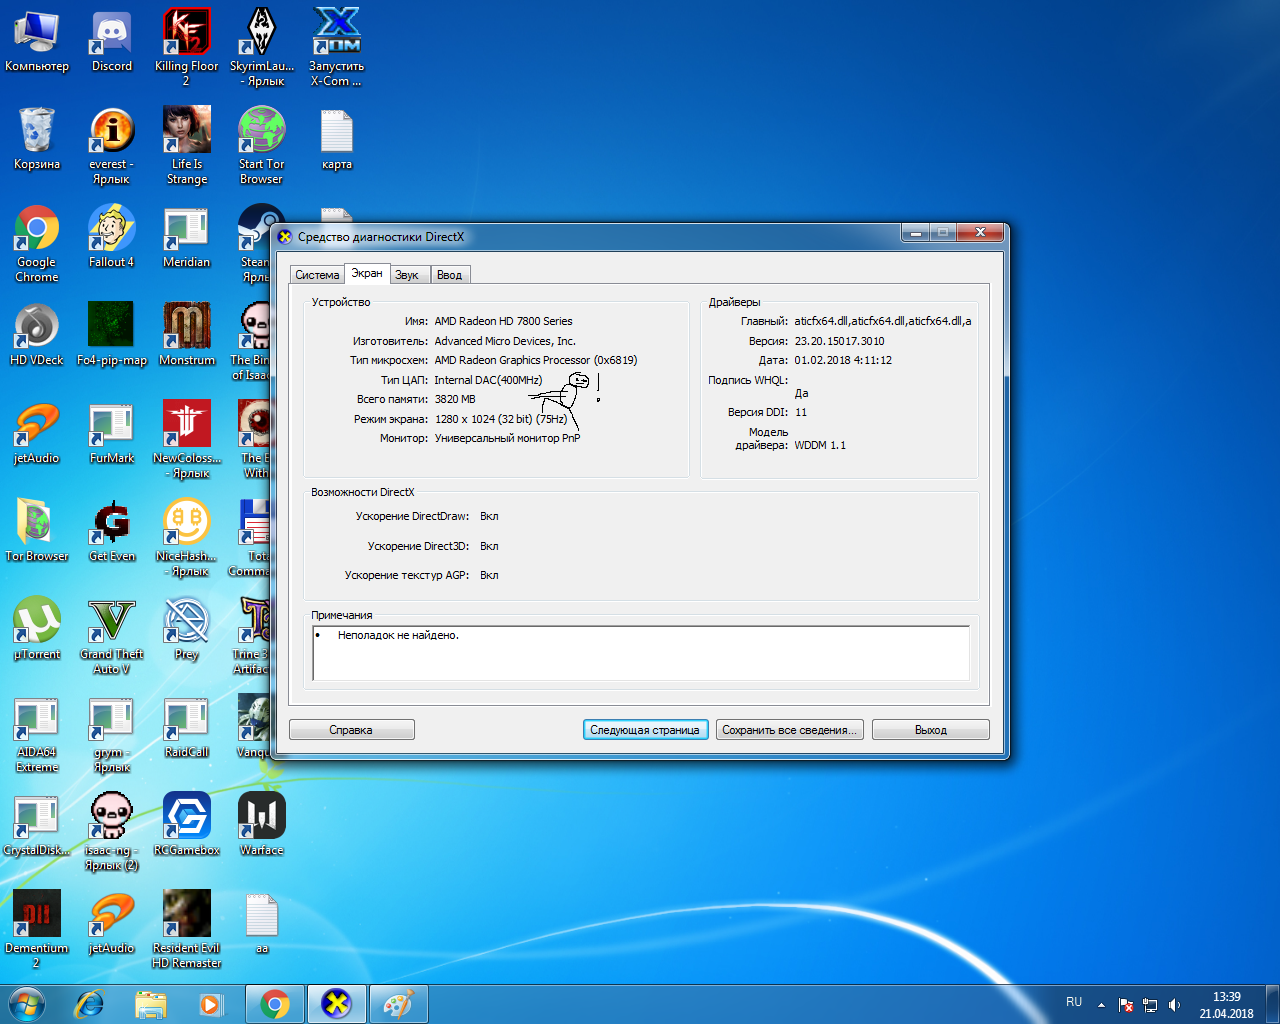The image size is (1280, 1024).
Task: Click the driver version 23.20.15017.3010
Action: [840, 341]
